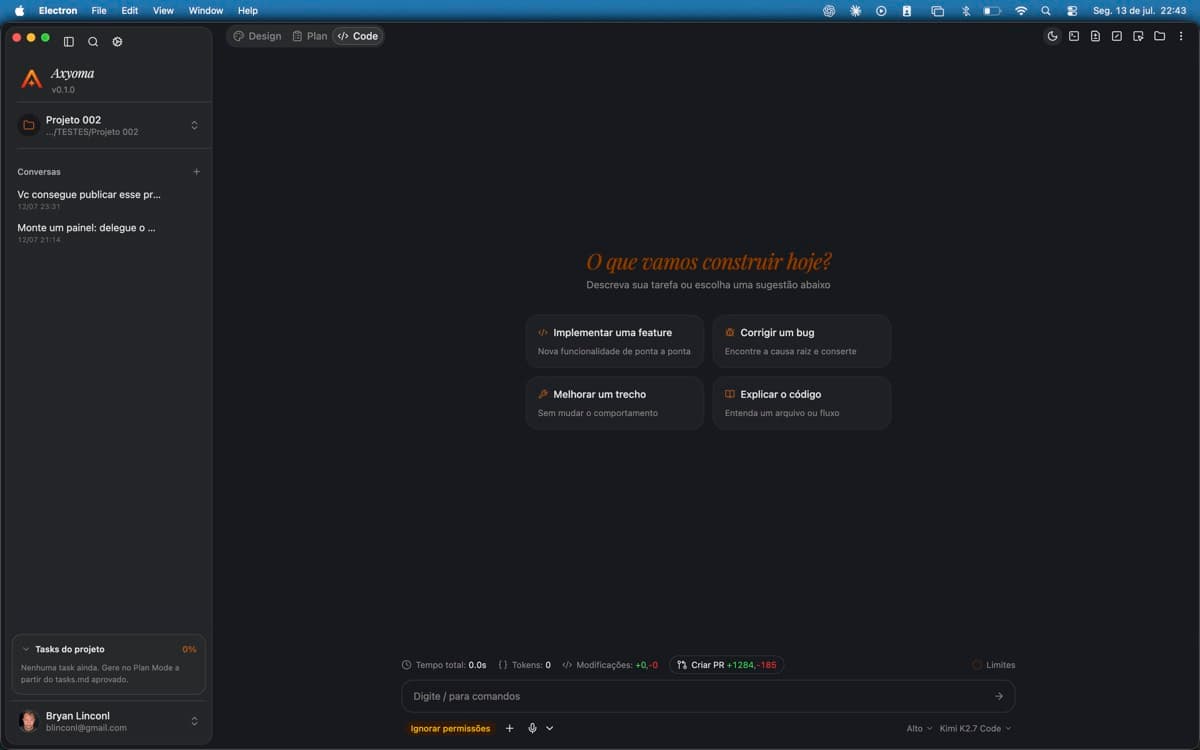Click the Axyoma logo

point(32,79)
